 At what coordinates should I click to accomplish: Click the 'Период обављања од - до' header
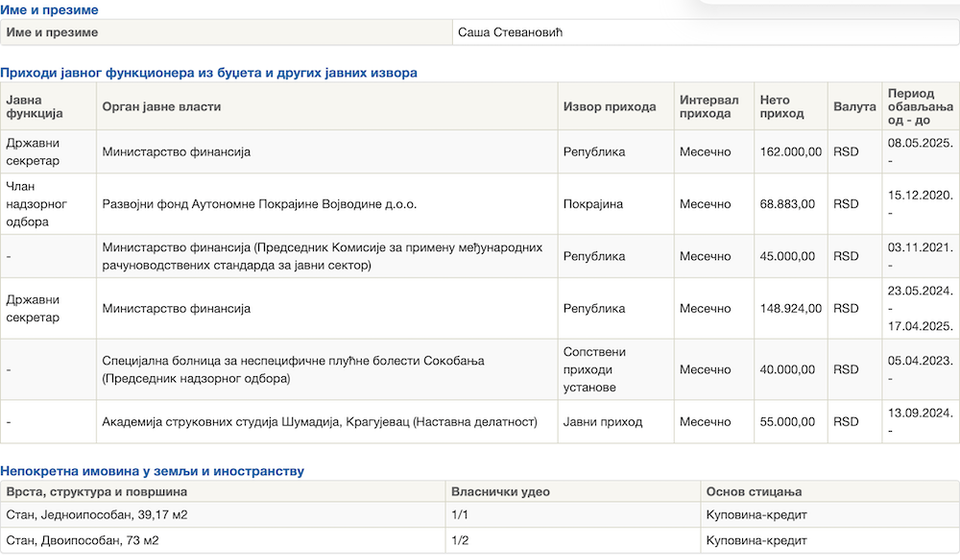[920, 106]
